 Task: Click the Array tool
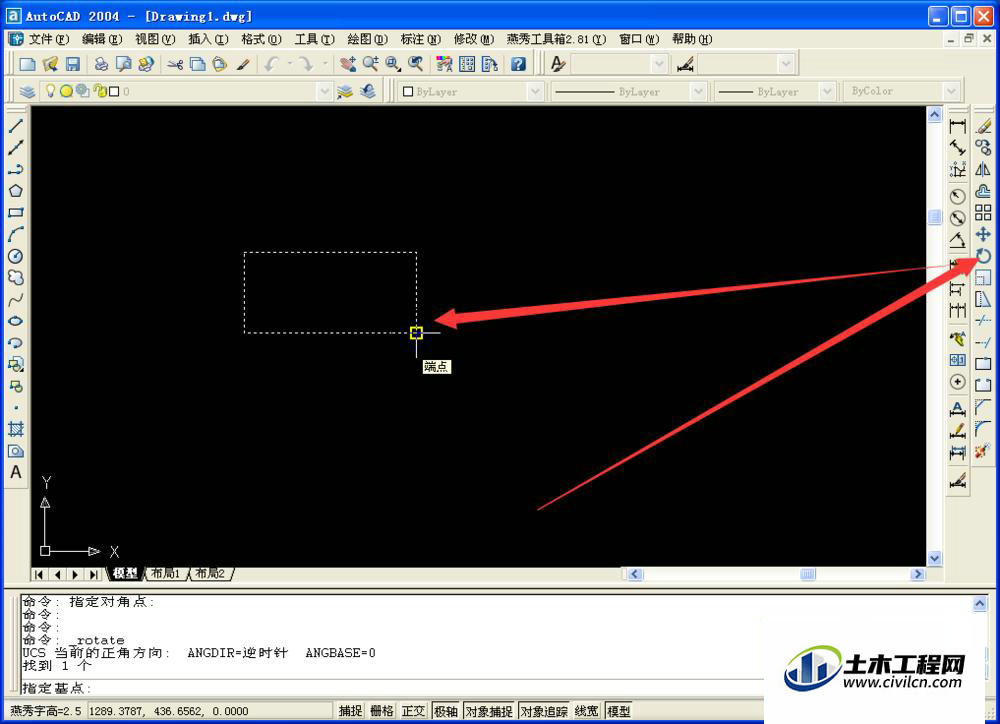click(983, 212)
